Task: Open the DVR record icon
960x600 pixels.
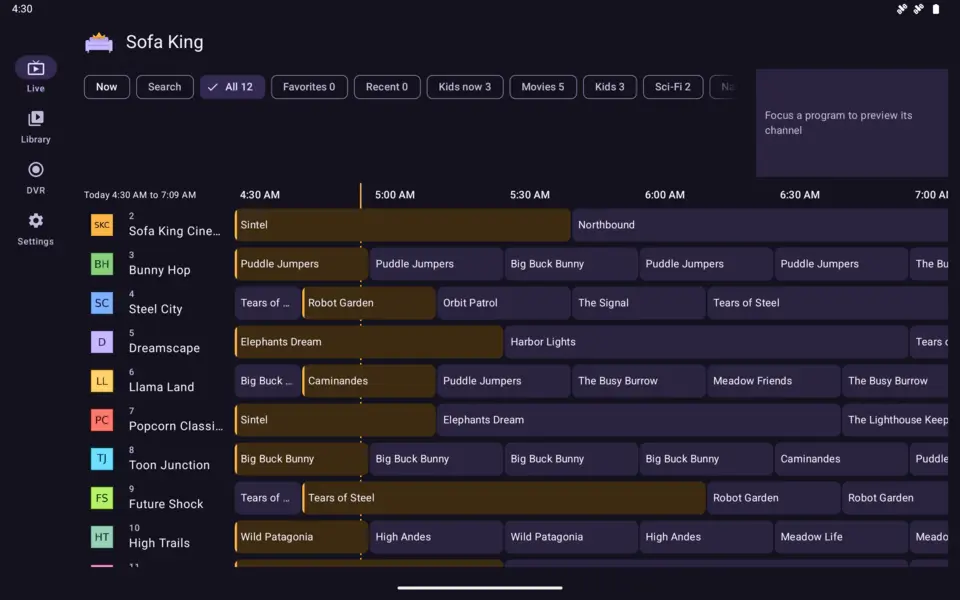Action: click(x=36, y=170)
